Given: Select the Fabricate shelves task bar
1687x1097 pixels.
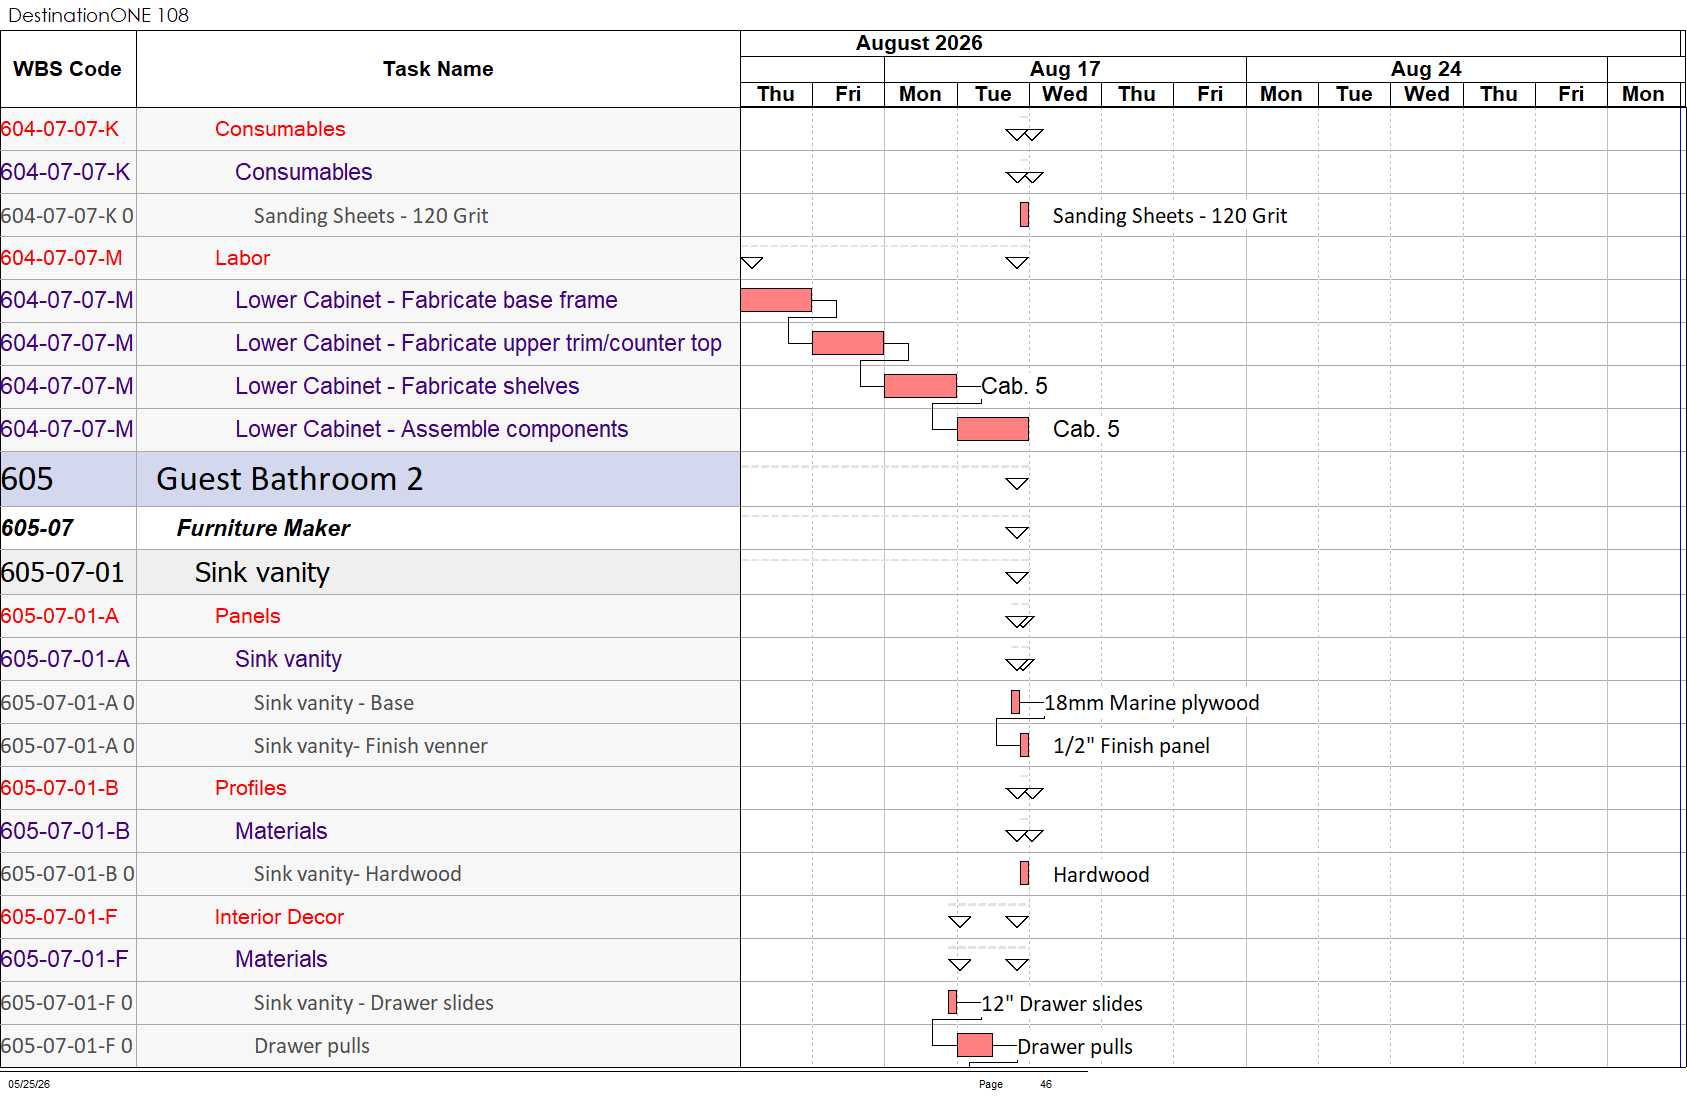Looking at the screenshot, I should pyautogui.click(x=920, y=386).
